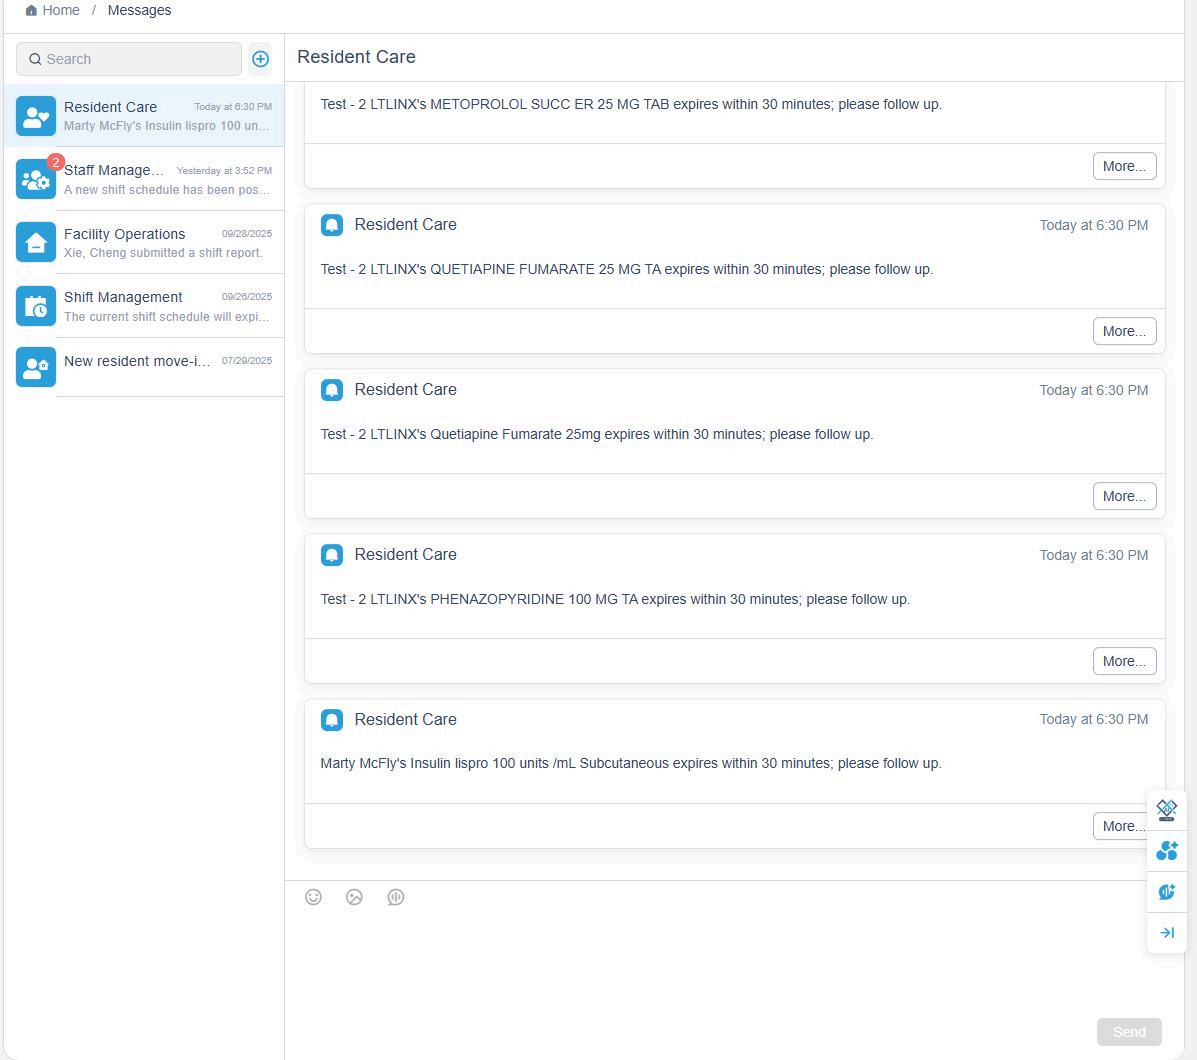Expand More for PHENAZOPYRIDINE message
The height and width of the screenshot is (1060, 1197).
click(1124, 661)
